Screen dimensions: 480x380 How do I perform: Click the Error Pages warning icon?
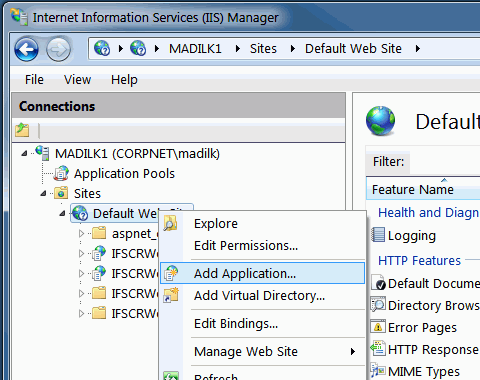[378, 327]
